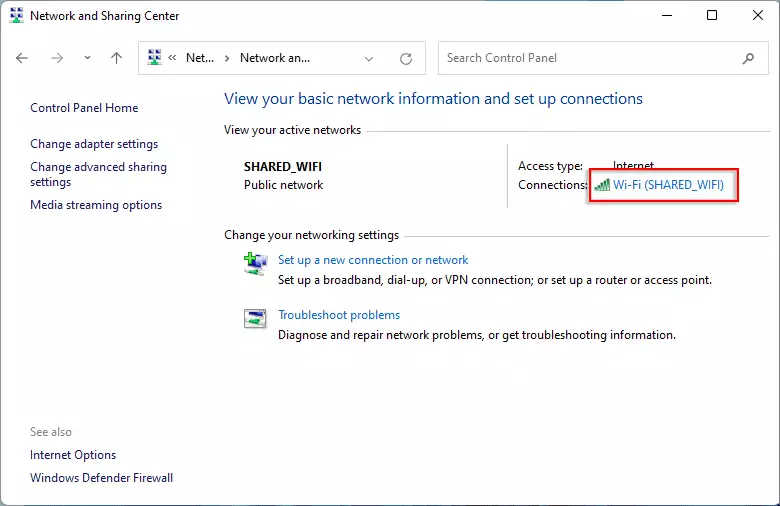Click the forward navigation arrow
The height and width of the screenshot is (506, 780).
point(57,58)
